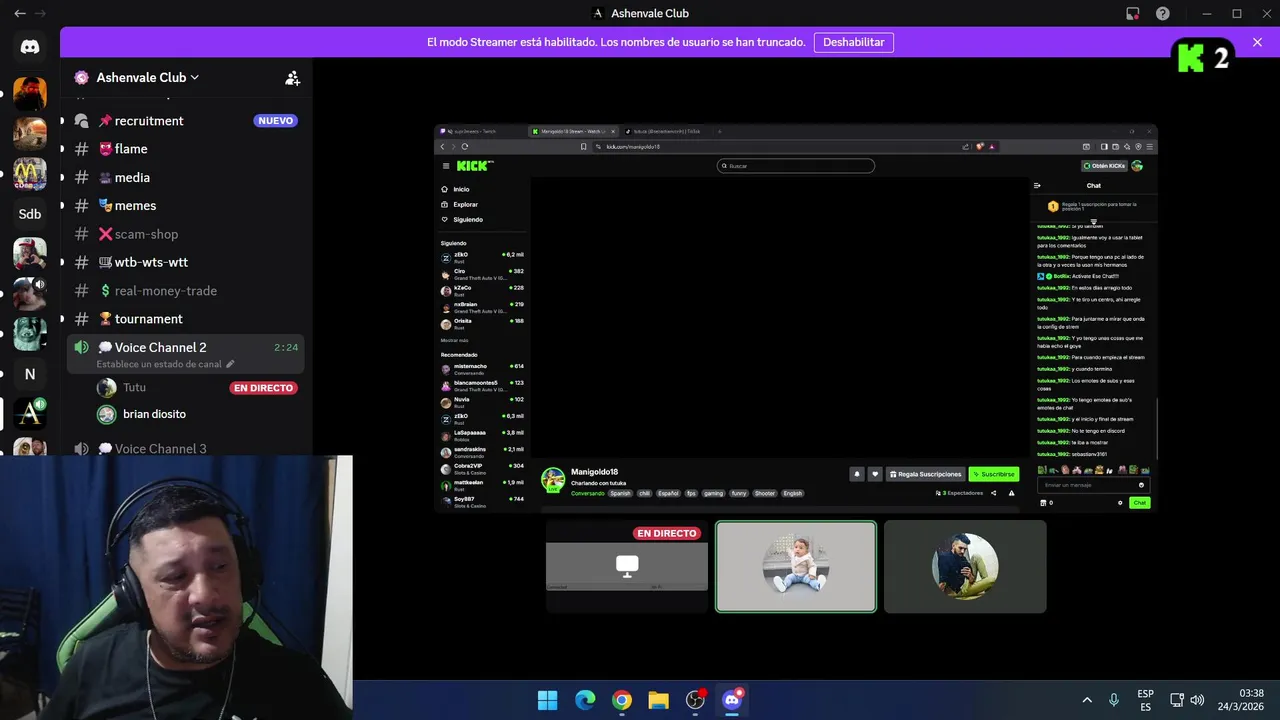
Task: Click the reload icon in shared browser
Action: (x=464, y=147)
